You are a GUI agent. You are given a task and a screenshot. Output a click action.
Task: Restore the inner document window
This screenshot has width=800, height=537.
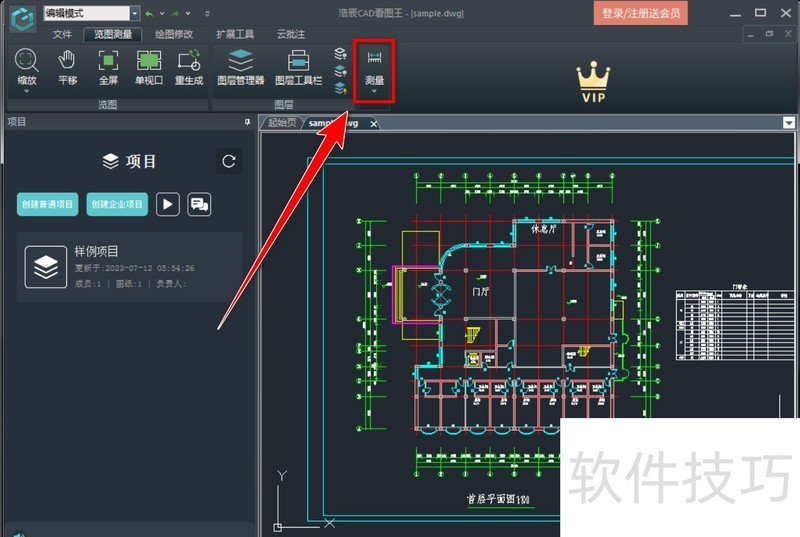769,34
